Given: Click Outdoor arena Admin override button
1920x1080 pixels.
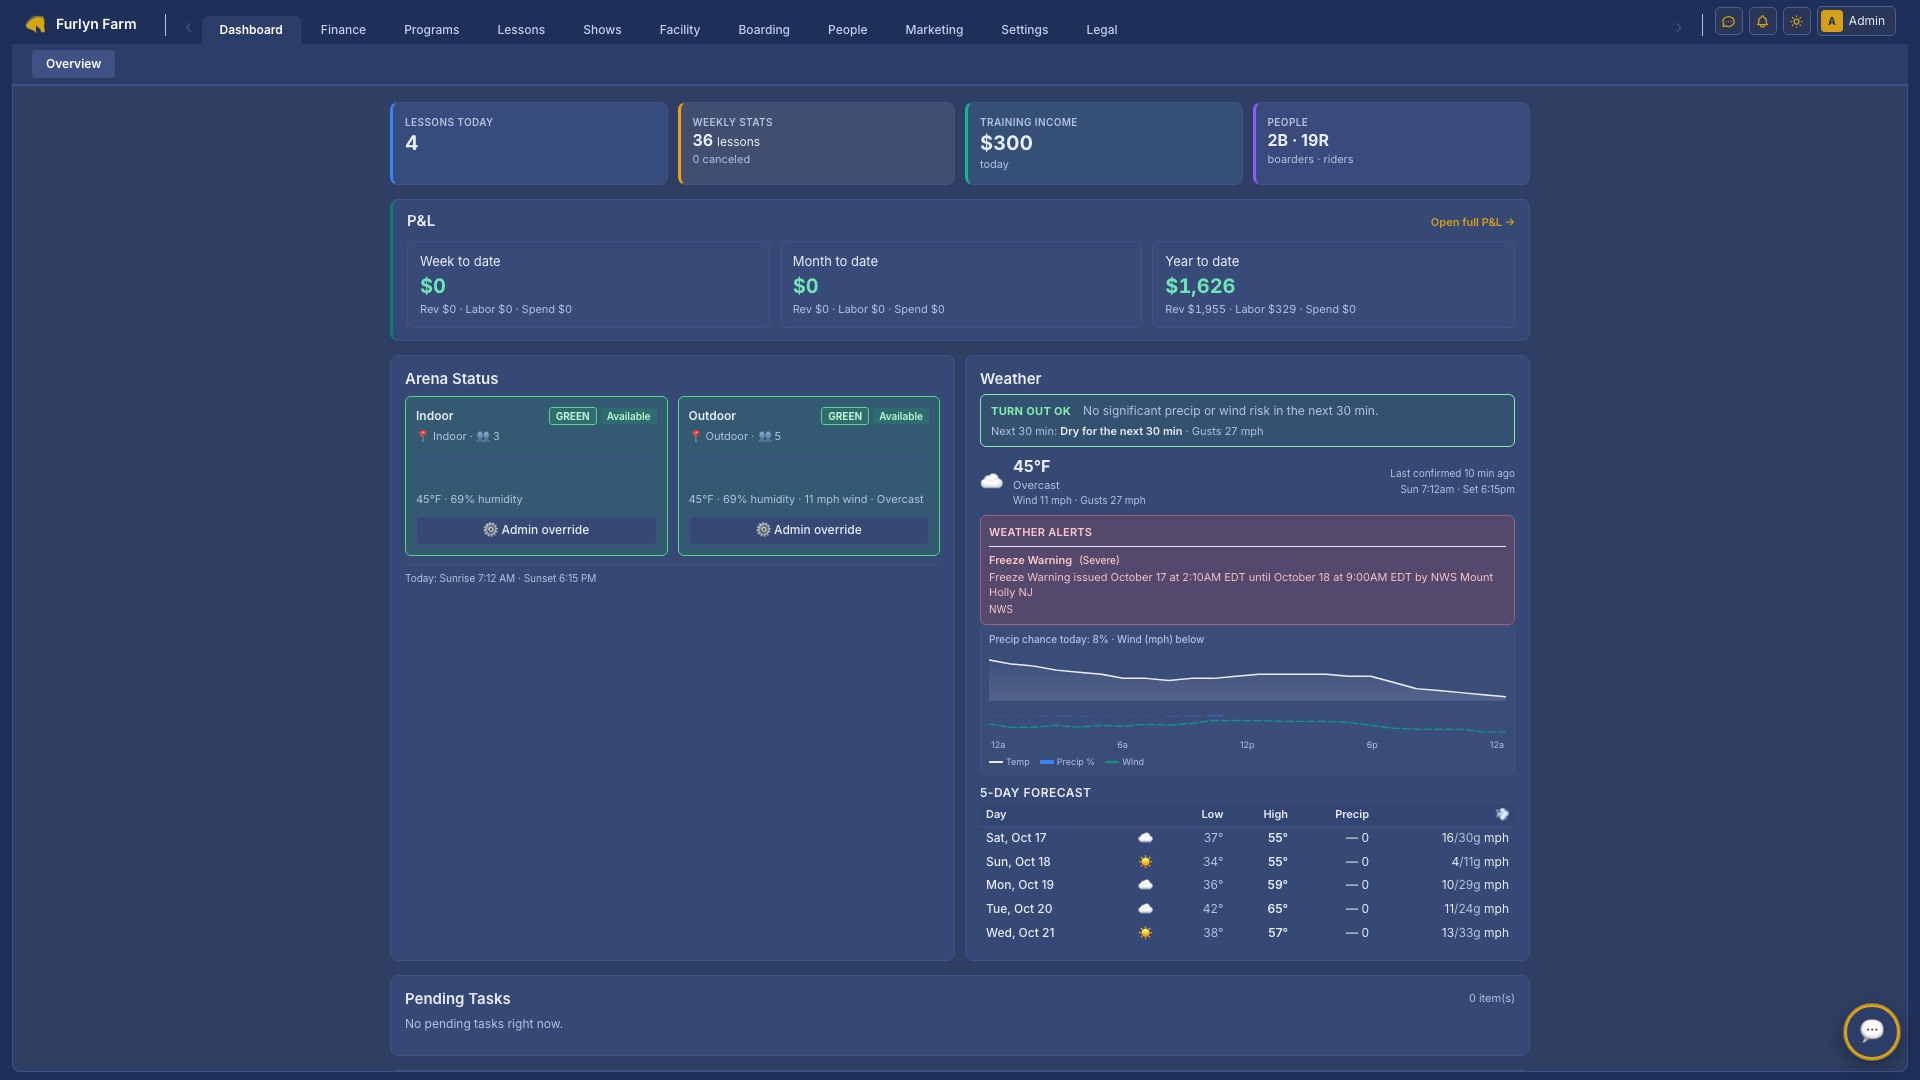Looking at the screenshot, I should (808, 530).
